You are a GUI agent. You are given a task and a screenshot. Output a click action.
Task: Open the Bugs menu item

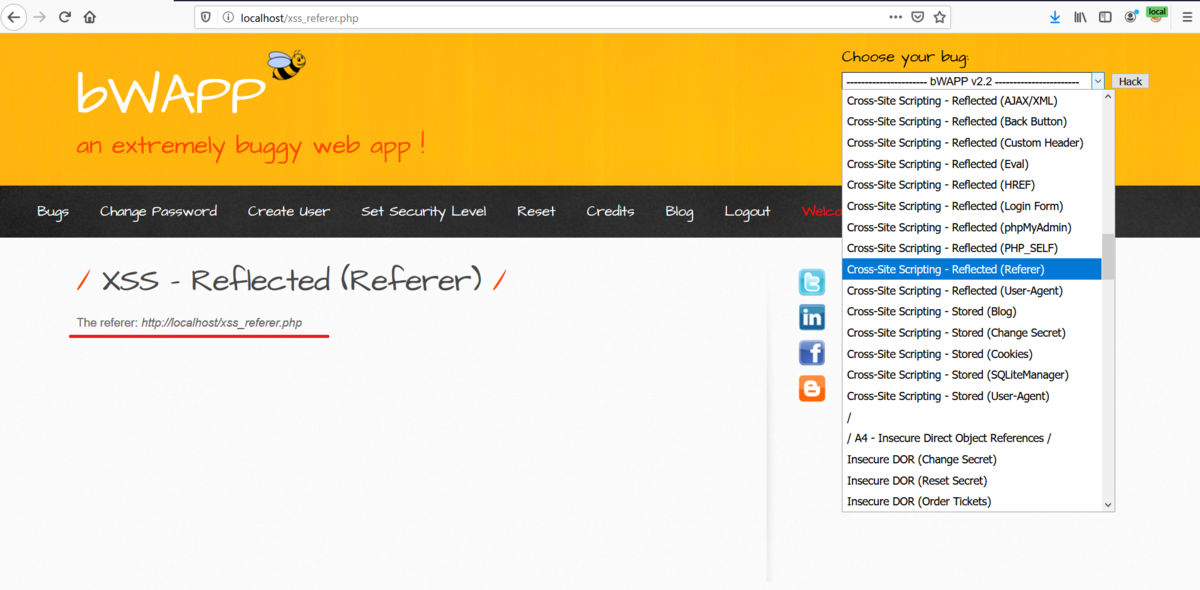click(53, 211)
